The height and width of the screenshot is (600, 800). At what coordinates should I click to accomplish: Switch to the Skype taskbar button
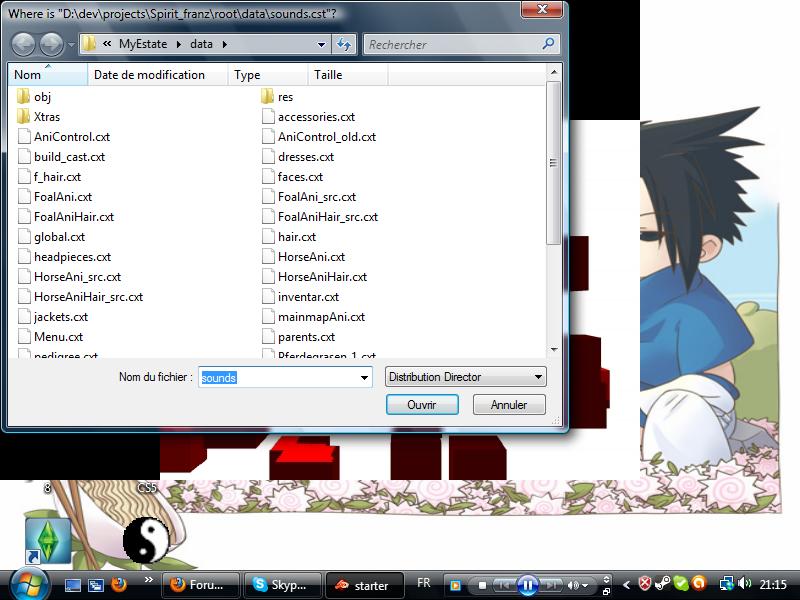click(x=283, y=585)
